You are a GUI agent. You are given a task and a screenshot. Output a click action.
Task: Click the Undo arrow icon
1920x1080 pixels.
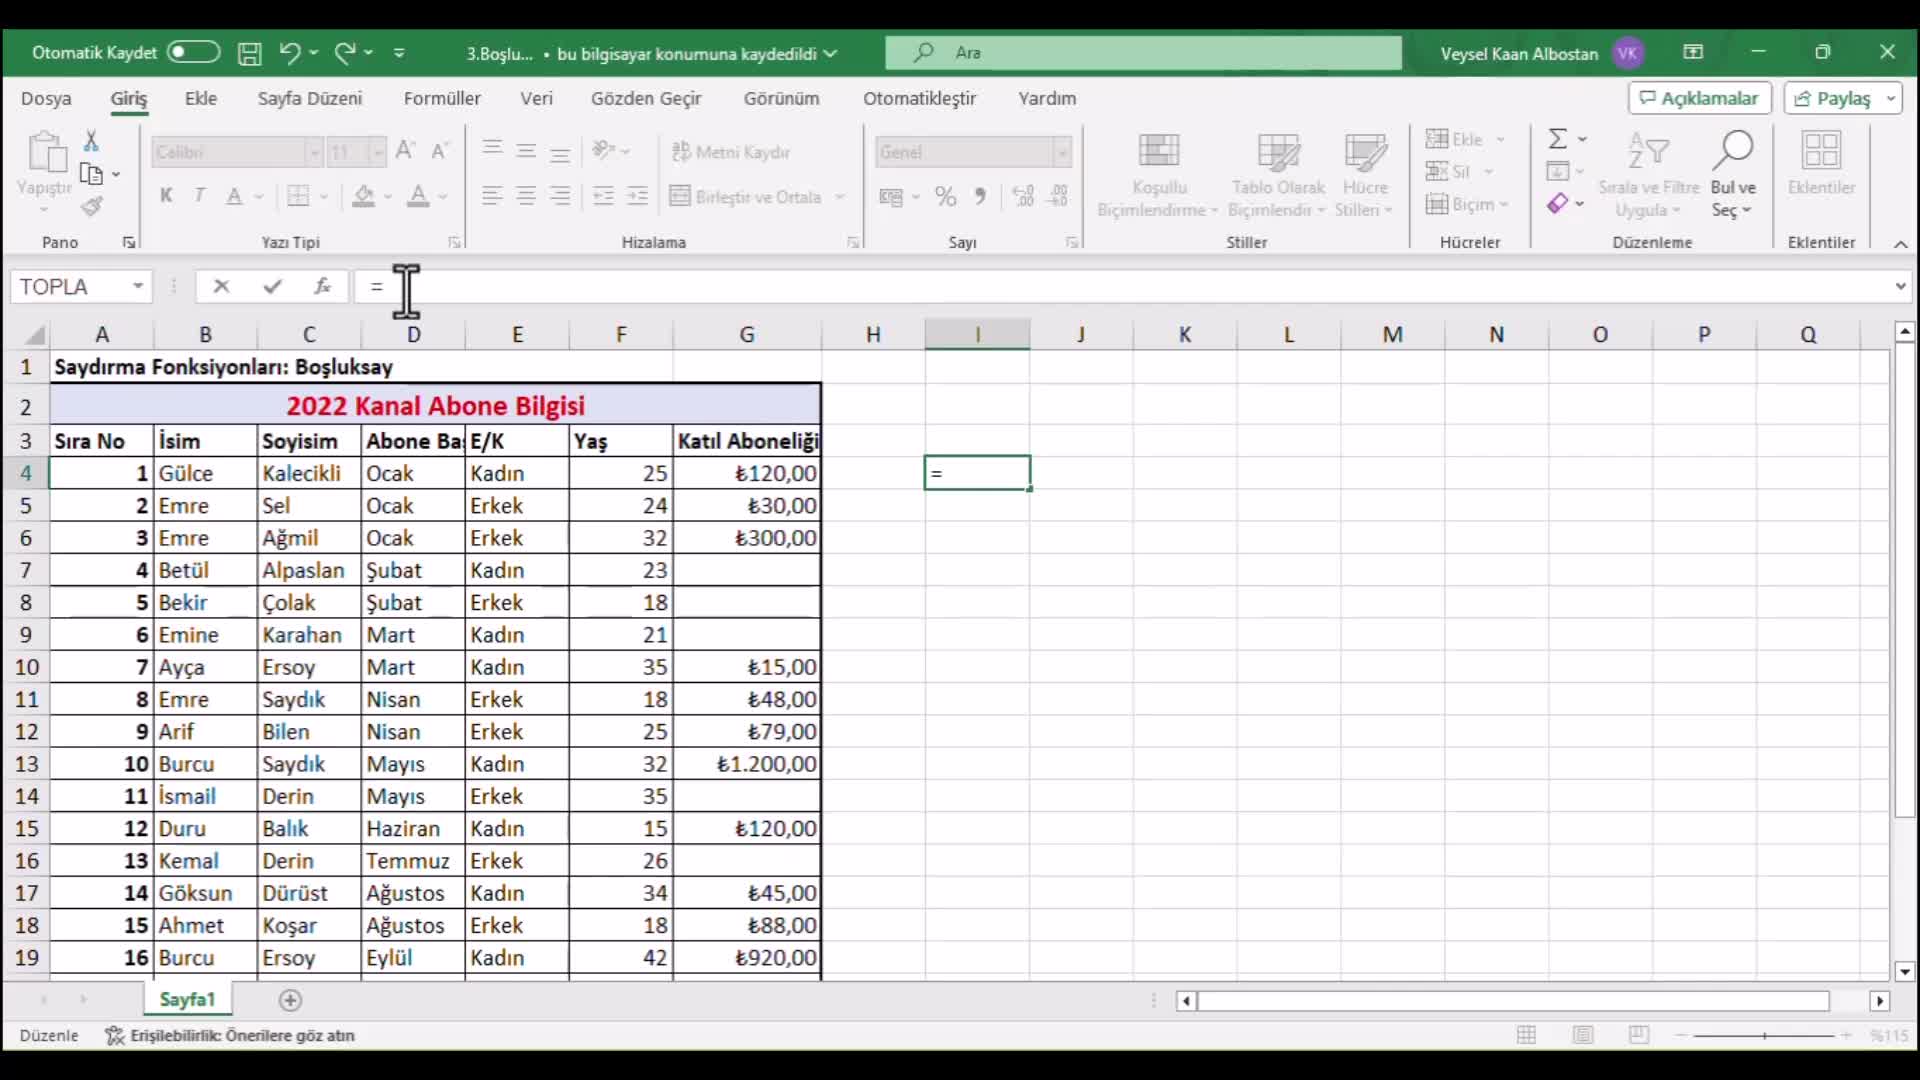point(289,53)
